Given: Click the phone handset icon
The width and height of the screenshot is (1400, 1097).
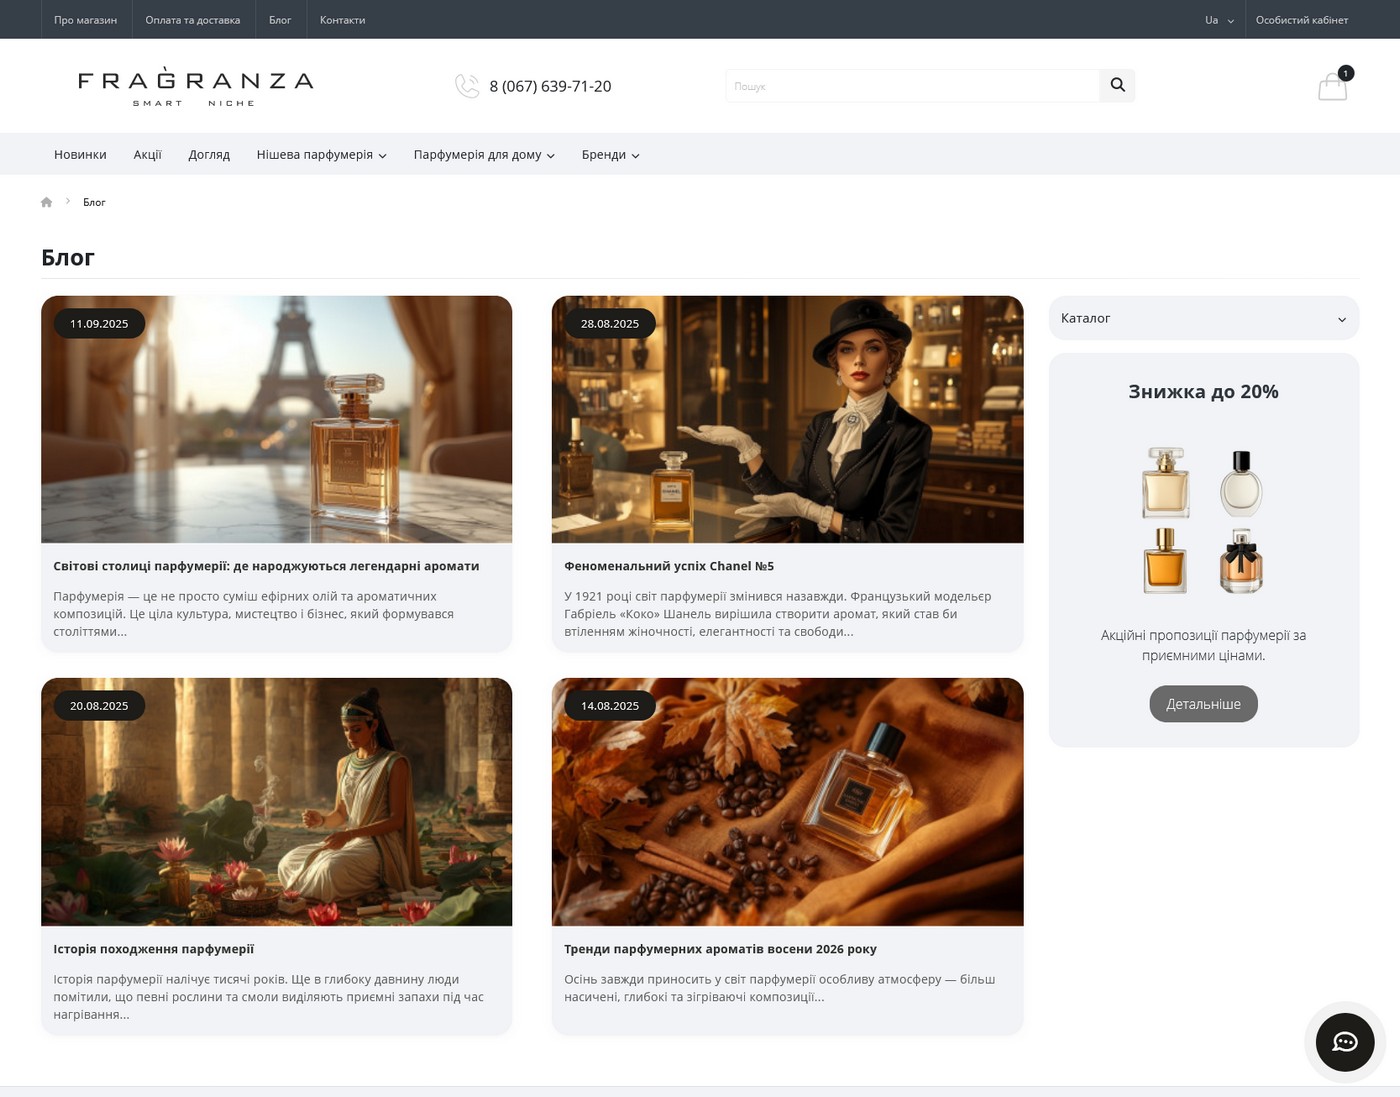Looking at the screenshot, I should pos(467,86).
